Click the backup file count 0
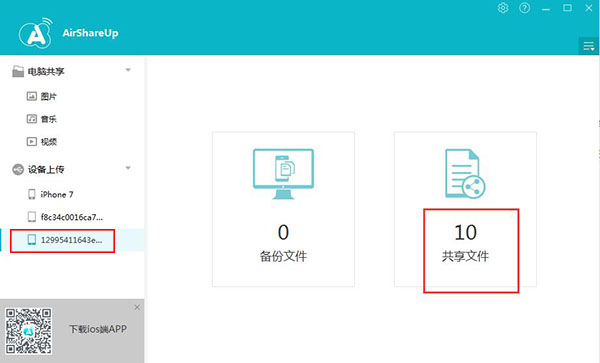The width and height of the screenshot is (600, 363). tap(283, 233)
